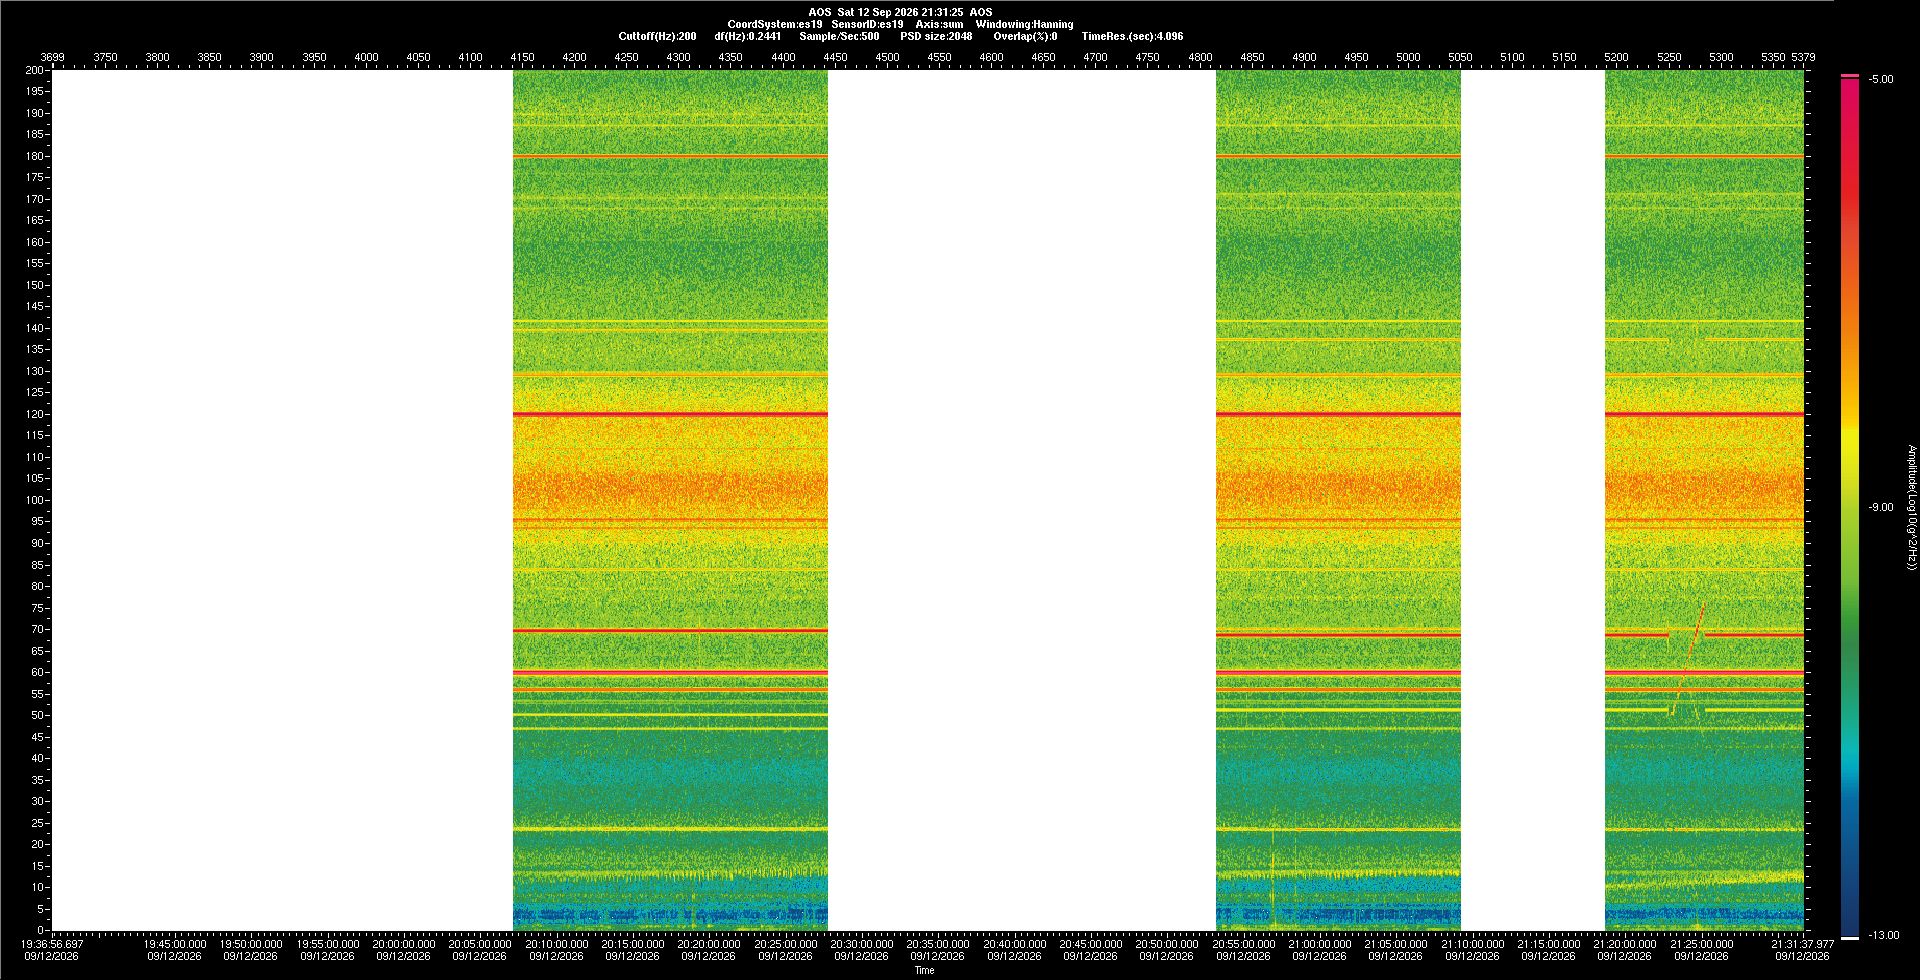This screenshot has width=1920, height=980.
Task: Select the red region of the color scale
Action: click(1850, 200)
